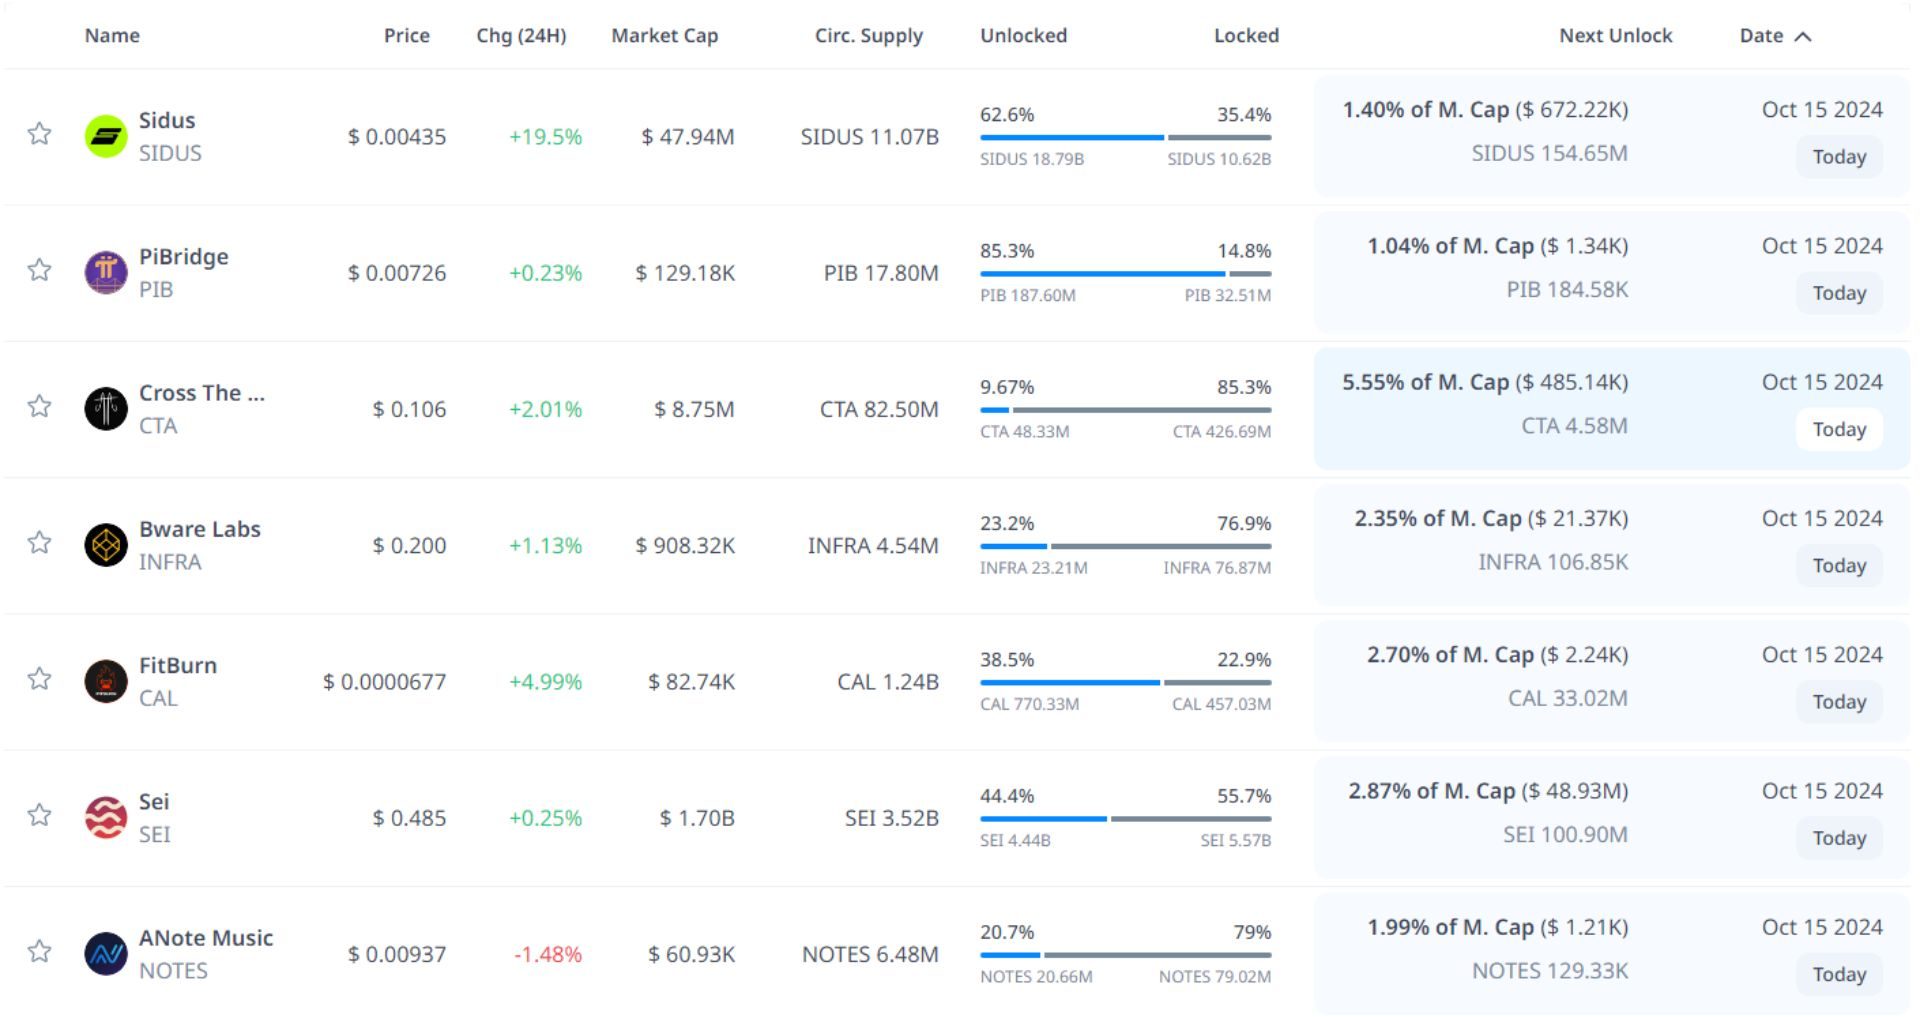Click Sidus unlocked/locked progress bar
1920x1017 pixels.
[x=1125, y=137]
